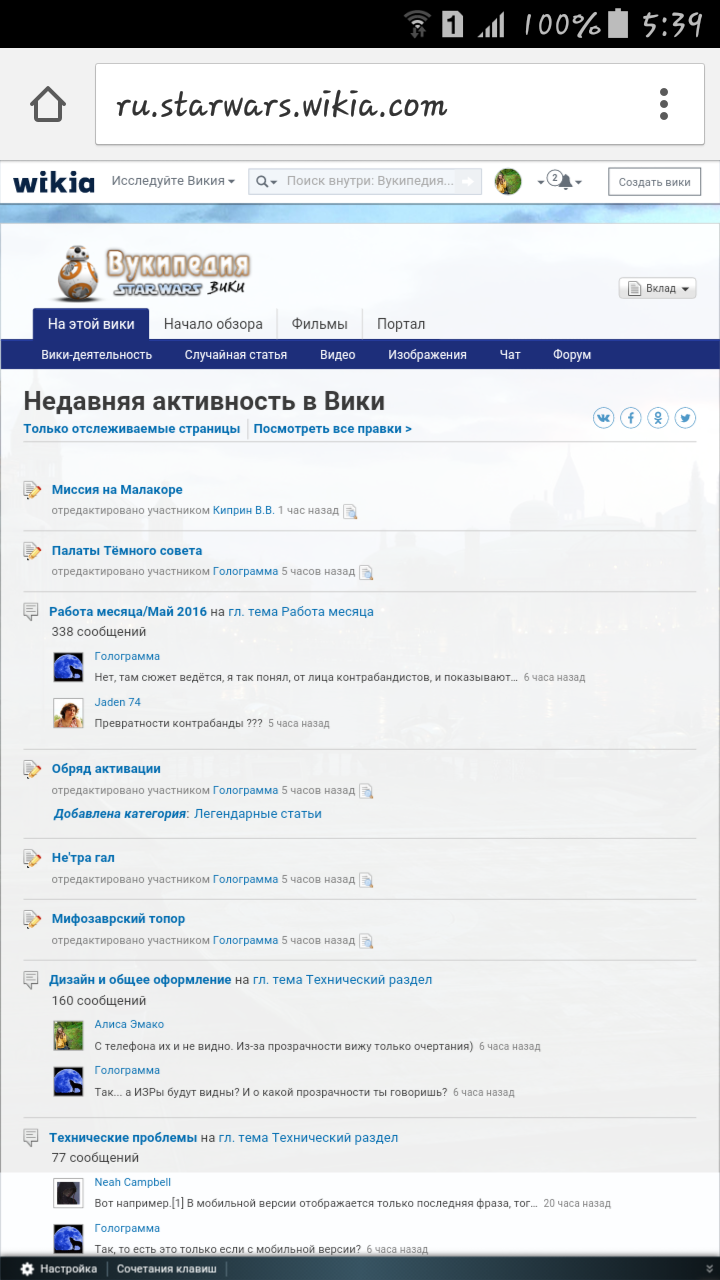Open user Киприн В.В. profile link
The width and height of the screenshot is (720, 1280).
click(244, 511)
